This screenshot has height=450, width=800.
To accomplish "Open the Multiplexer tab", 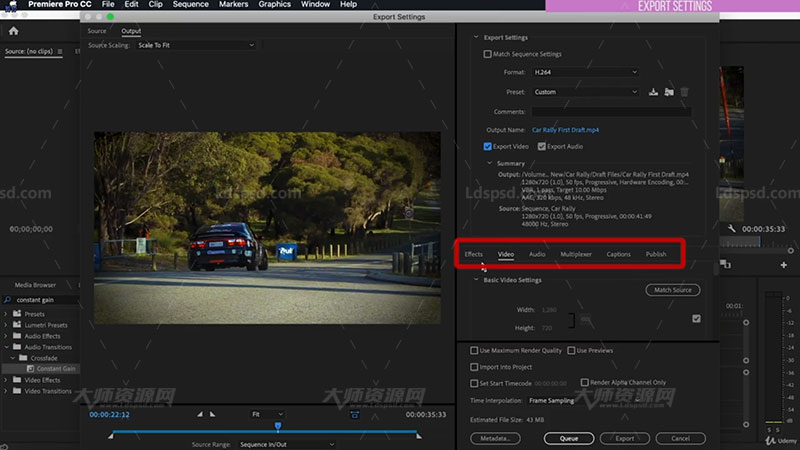I will click(x=576, y=254).
